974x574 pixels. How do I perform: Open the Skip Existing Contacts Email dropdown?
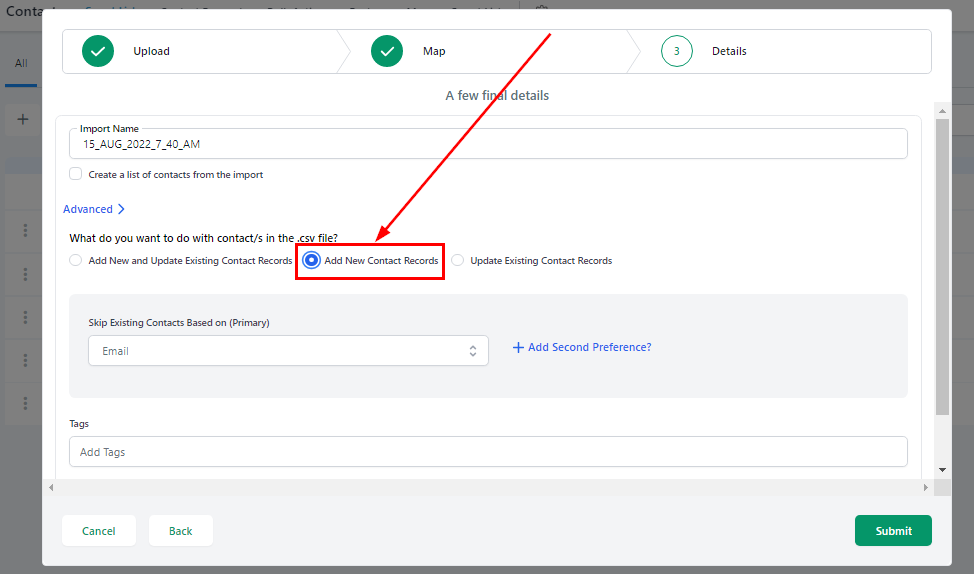[288, 351]
